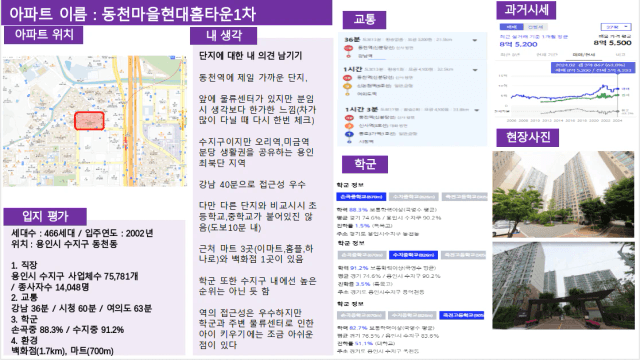Image resolution: width=640 pixels, height=360 pixels.
Task: Select 죽전고등학교 tab in second school block
Action: pyautogui.click(x=464, y=255)
